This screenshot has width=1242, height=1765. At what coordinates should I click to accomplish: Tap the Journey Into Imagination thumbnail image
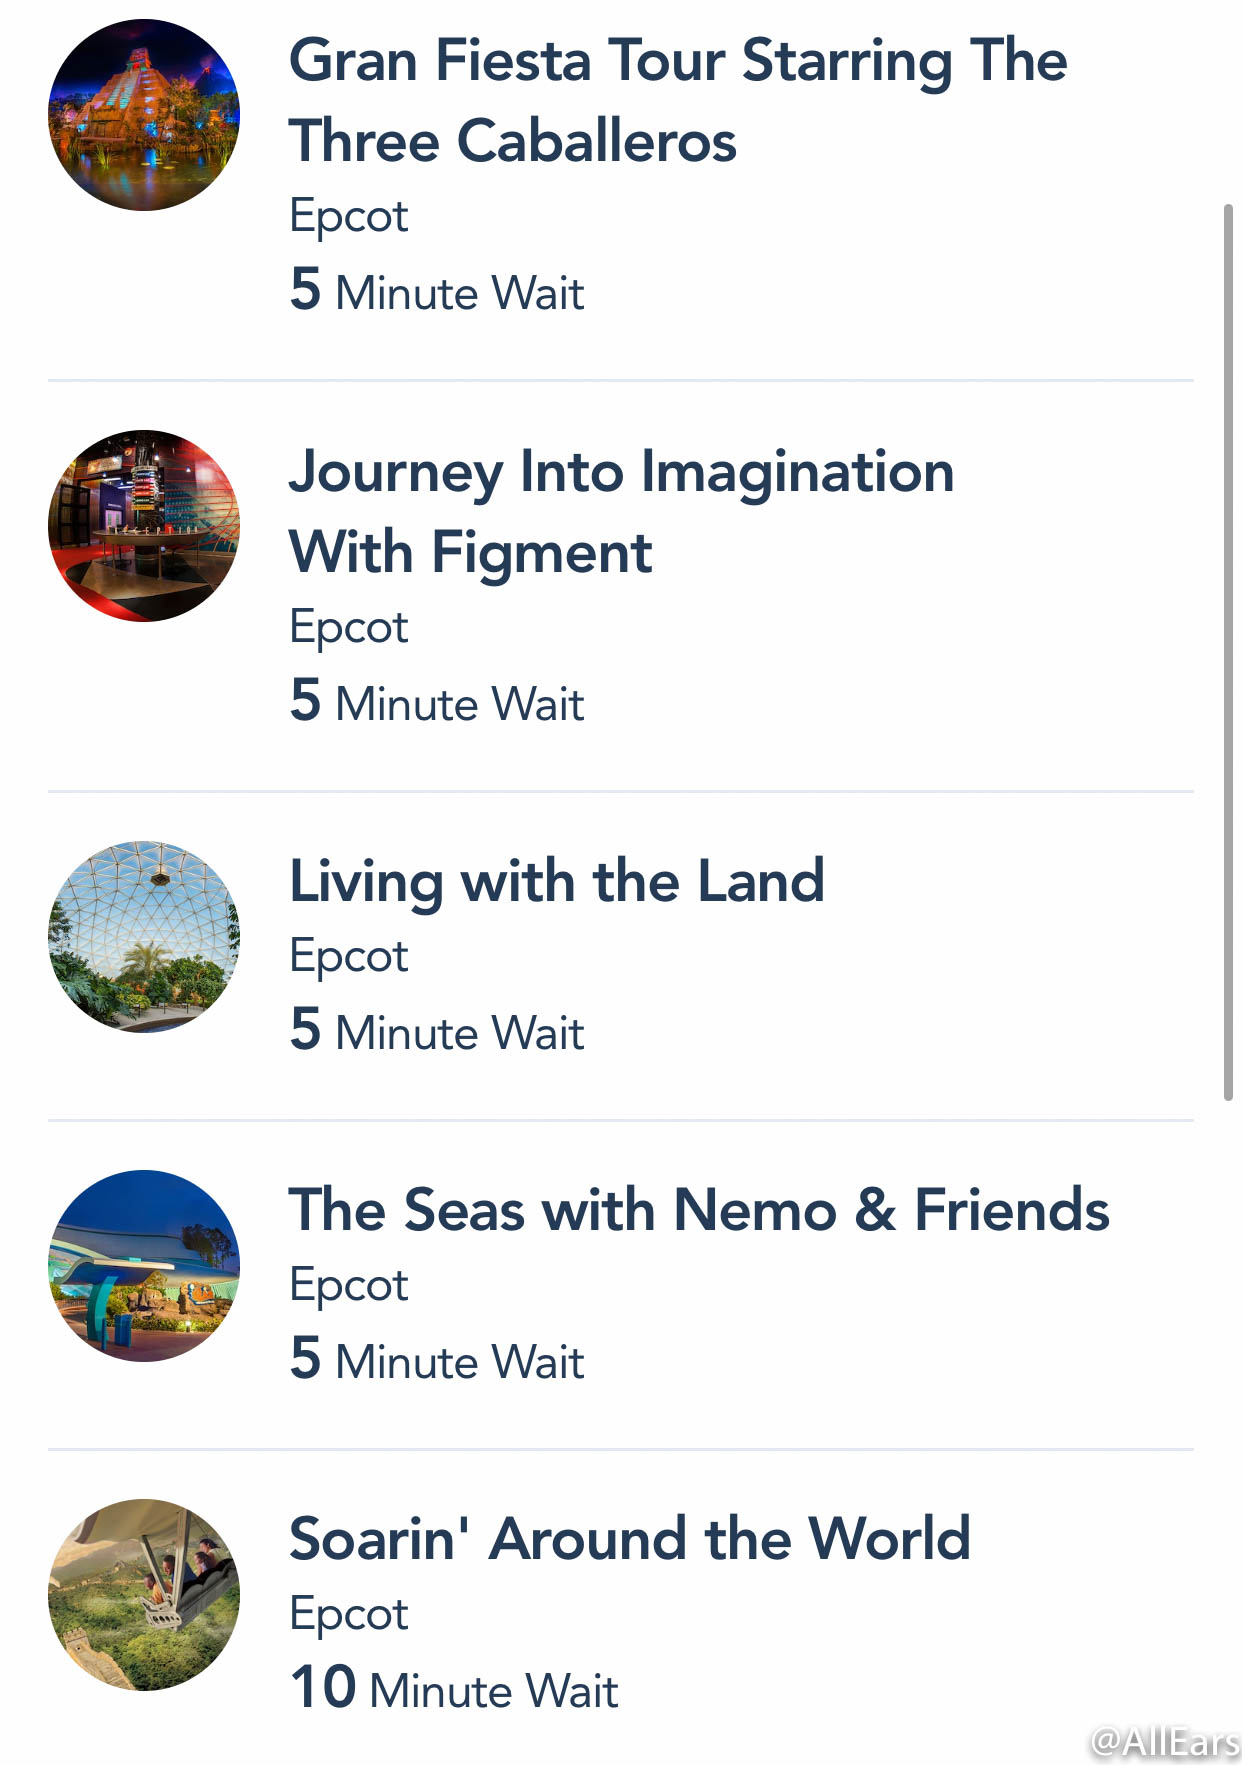[144, 526]
